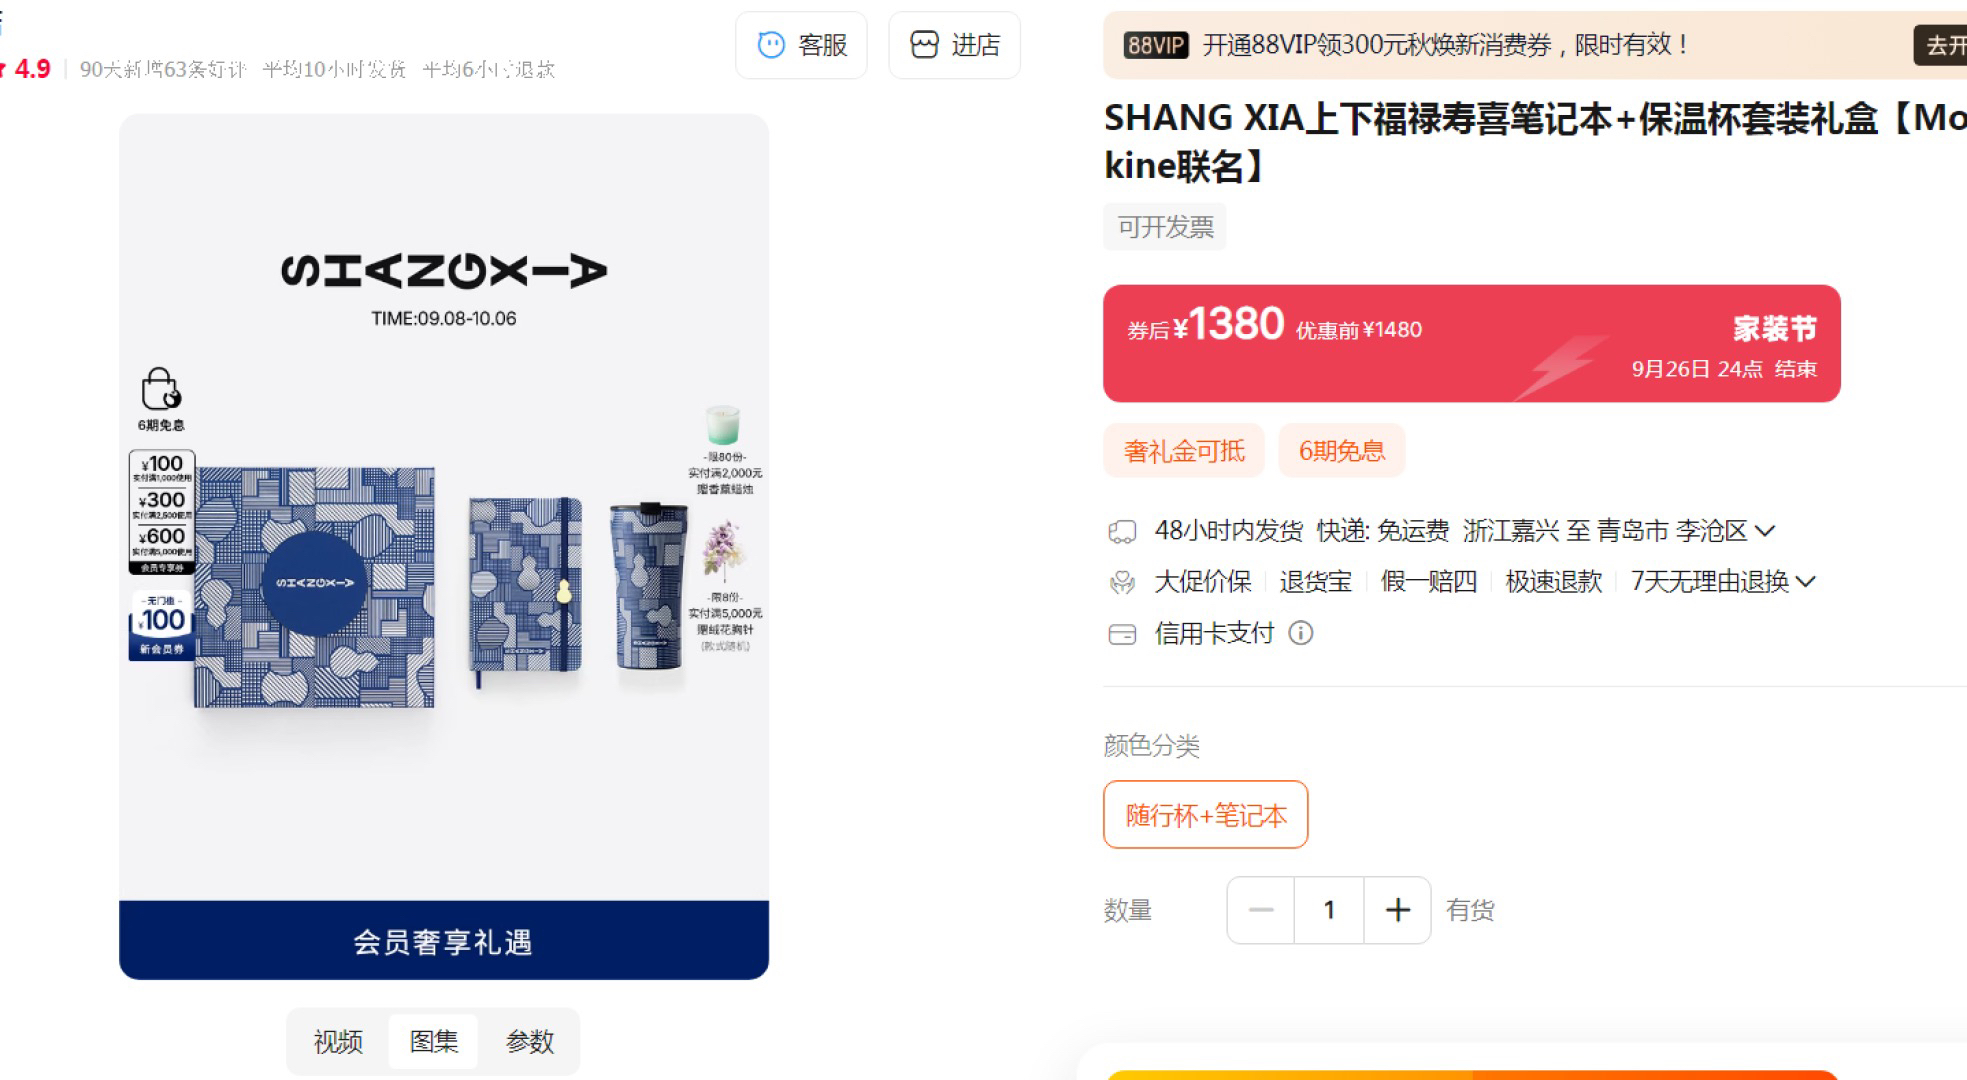This screenshot has height=1080, width=1967.
Task: Click the delivery truck icon
Action: (x=1122, y=532)
